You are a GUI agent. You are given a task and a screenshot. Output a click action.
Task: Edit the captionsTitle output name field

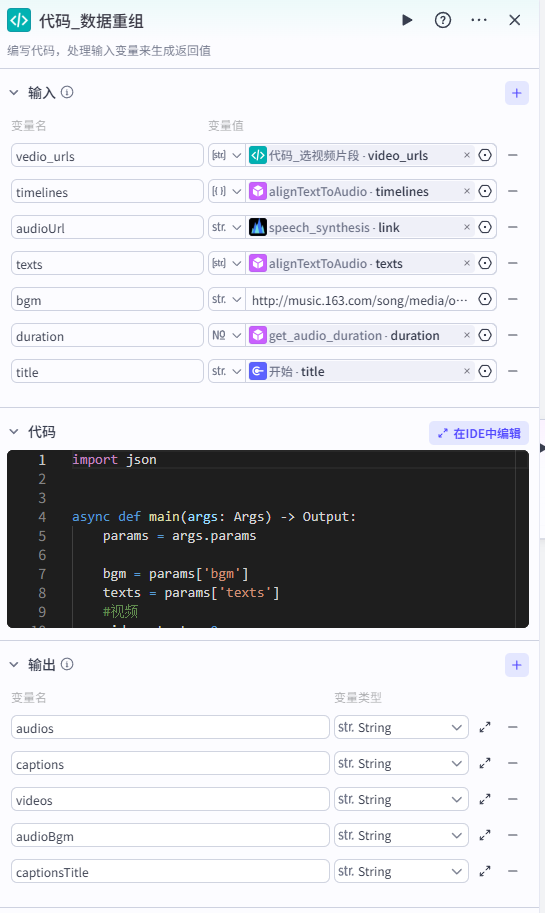170,872
